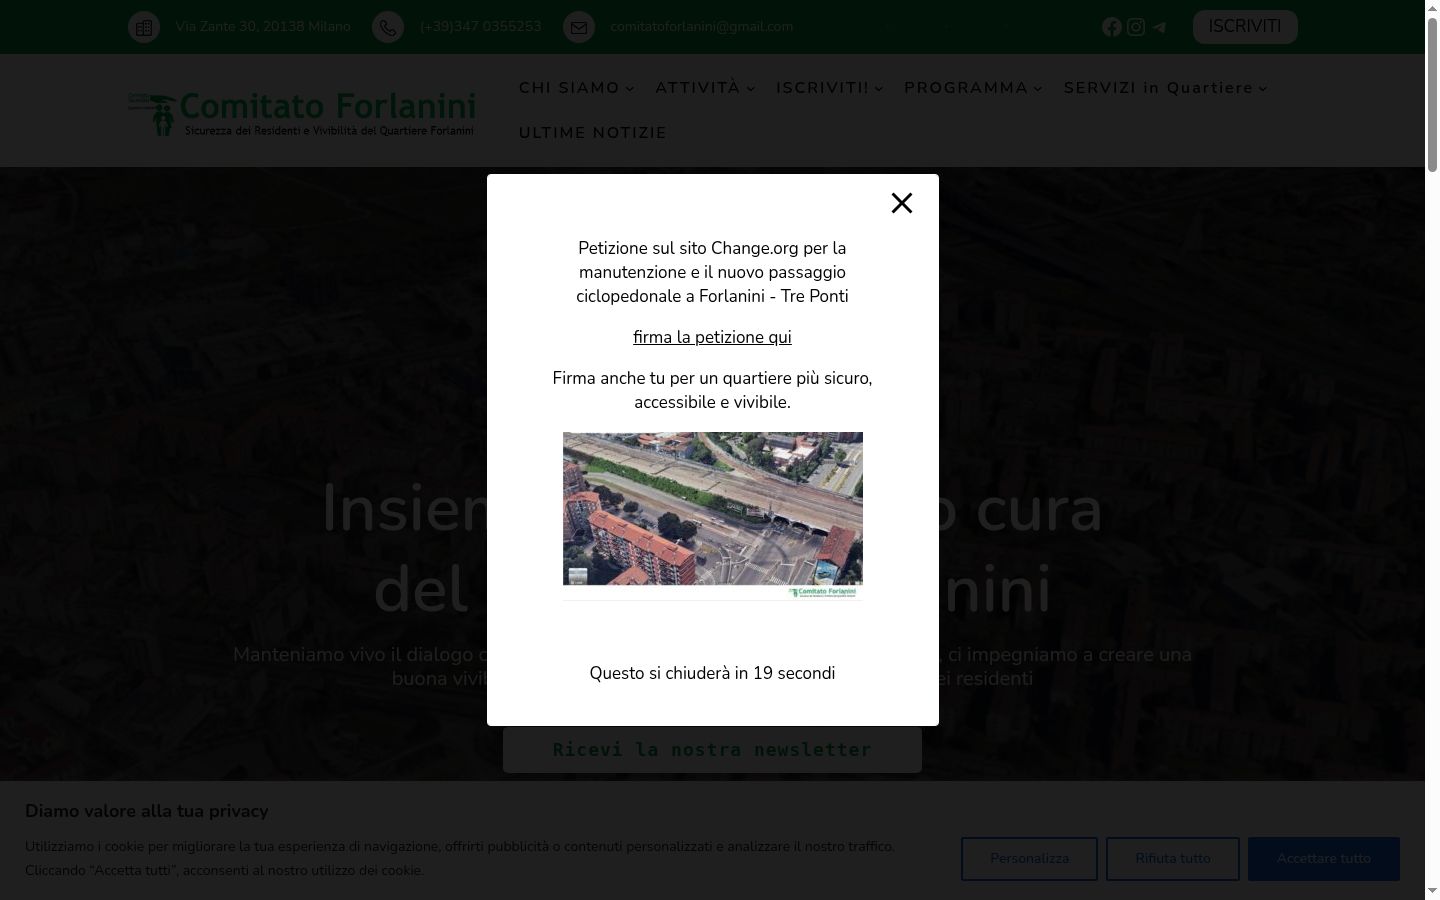Click 'Diamo valore alla tua privacy' heading

tap(147, 811)
